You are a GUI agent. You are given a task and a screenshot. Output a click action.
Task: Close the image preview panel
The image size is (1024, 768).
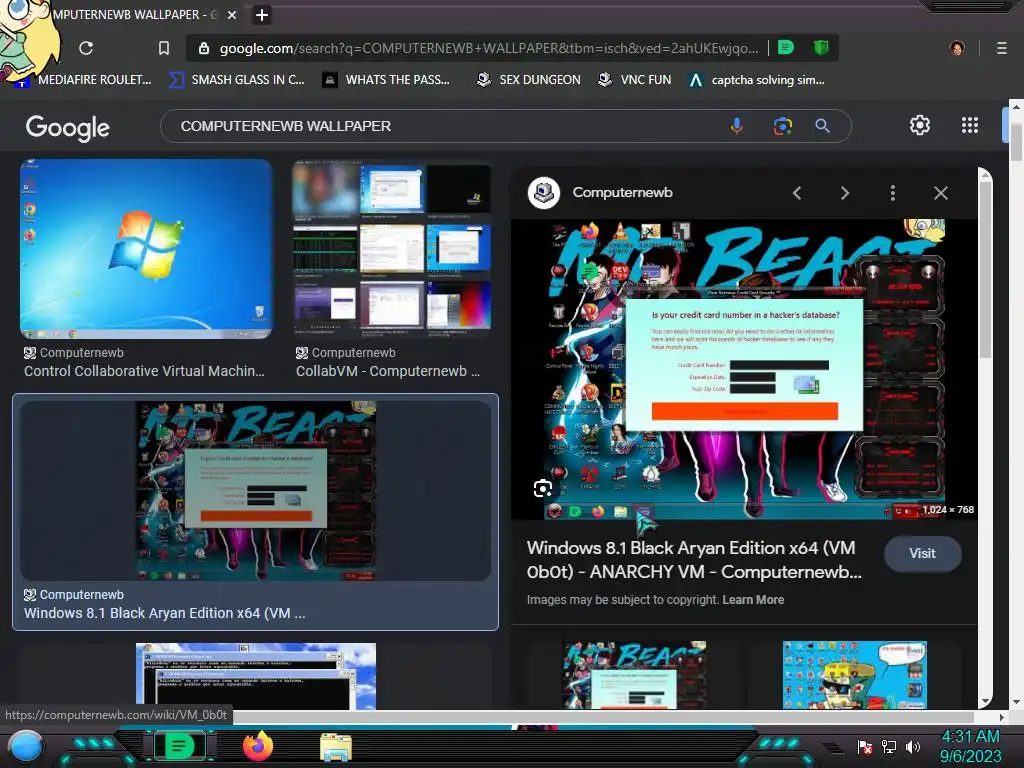[x=940, y=193]
